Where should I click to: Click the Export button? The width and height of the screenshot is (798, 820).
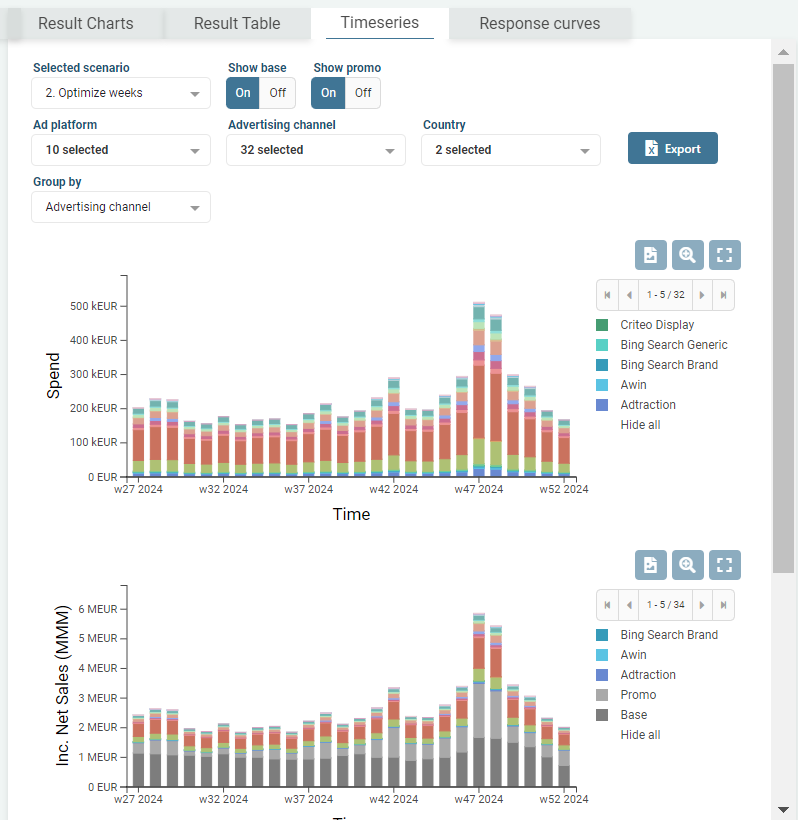[x=672, y=148]
